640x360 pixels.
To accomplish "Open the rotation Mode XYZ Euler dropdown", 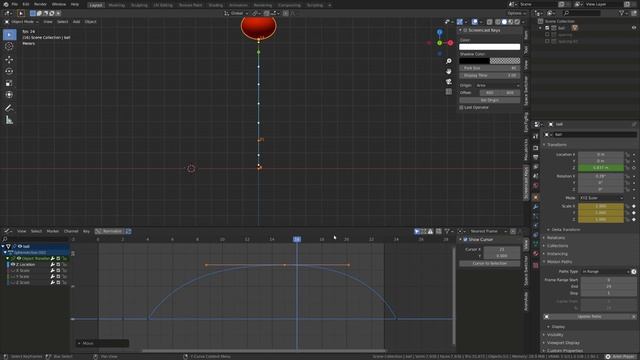I will [x=601, y=198].
